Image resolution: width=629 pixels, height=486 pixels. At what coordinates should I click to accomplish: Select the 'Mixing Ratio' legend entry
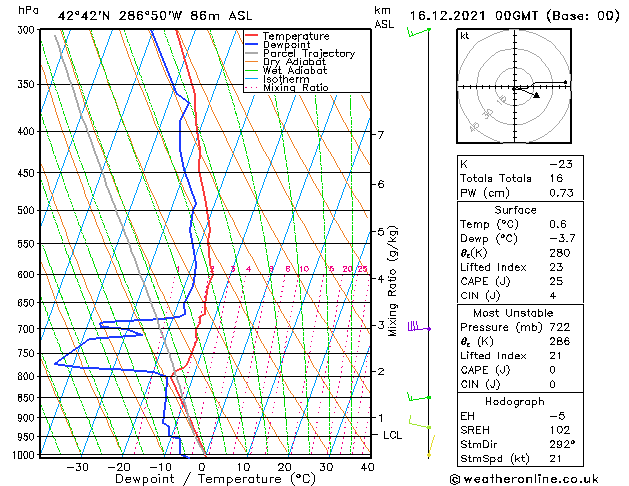tap(296, 88)
